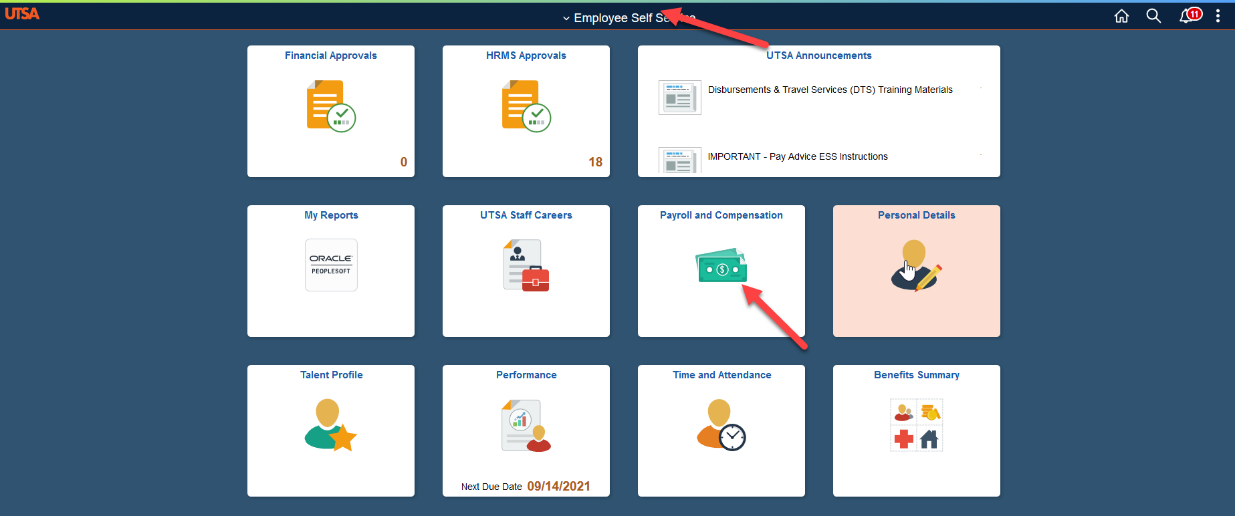Open the three-dot actions menu
The image size is (1235, 516).
point(1217,16)
